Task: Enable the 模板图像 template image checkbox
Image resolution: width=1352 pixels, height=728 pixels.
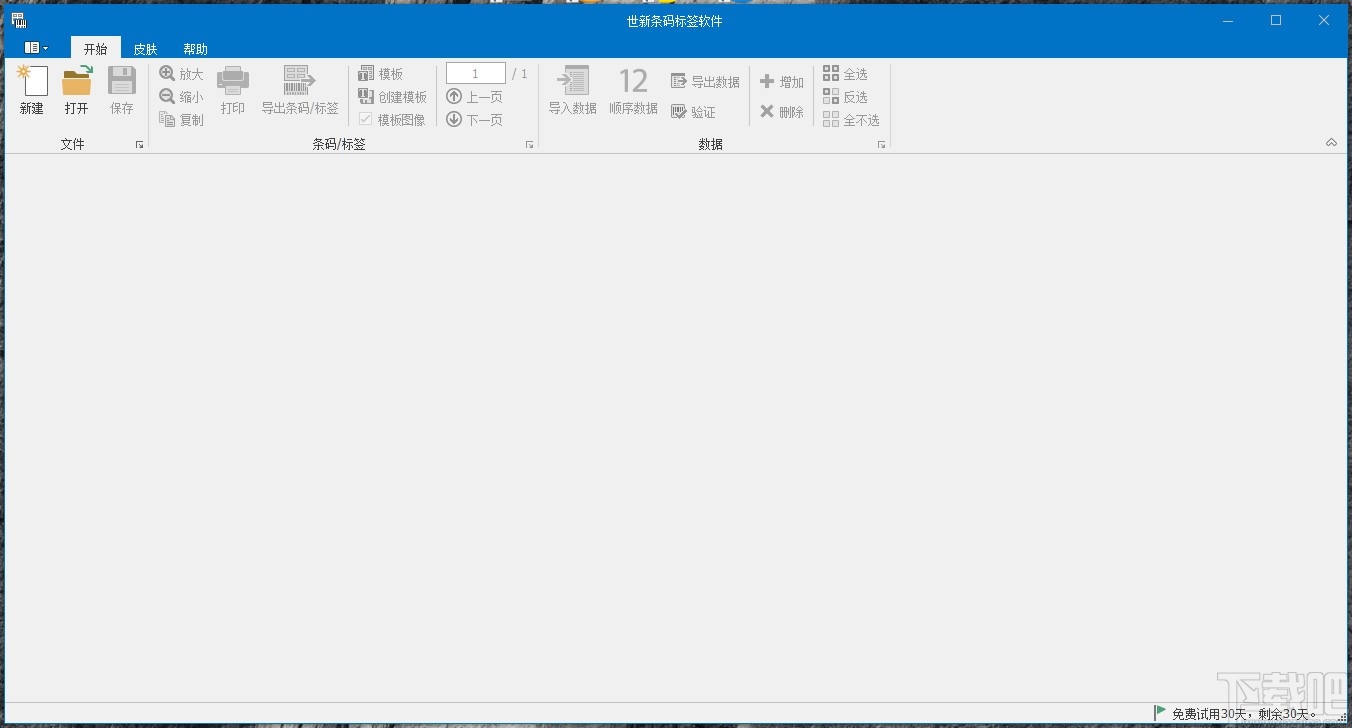Action: point(366,119)
